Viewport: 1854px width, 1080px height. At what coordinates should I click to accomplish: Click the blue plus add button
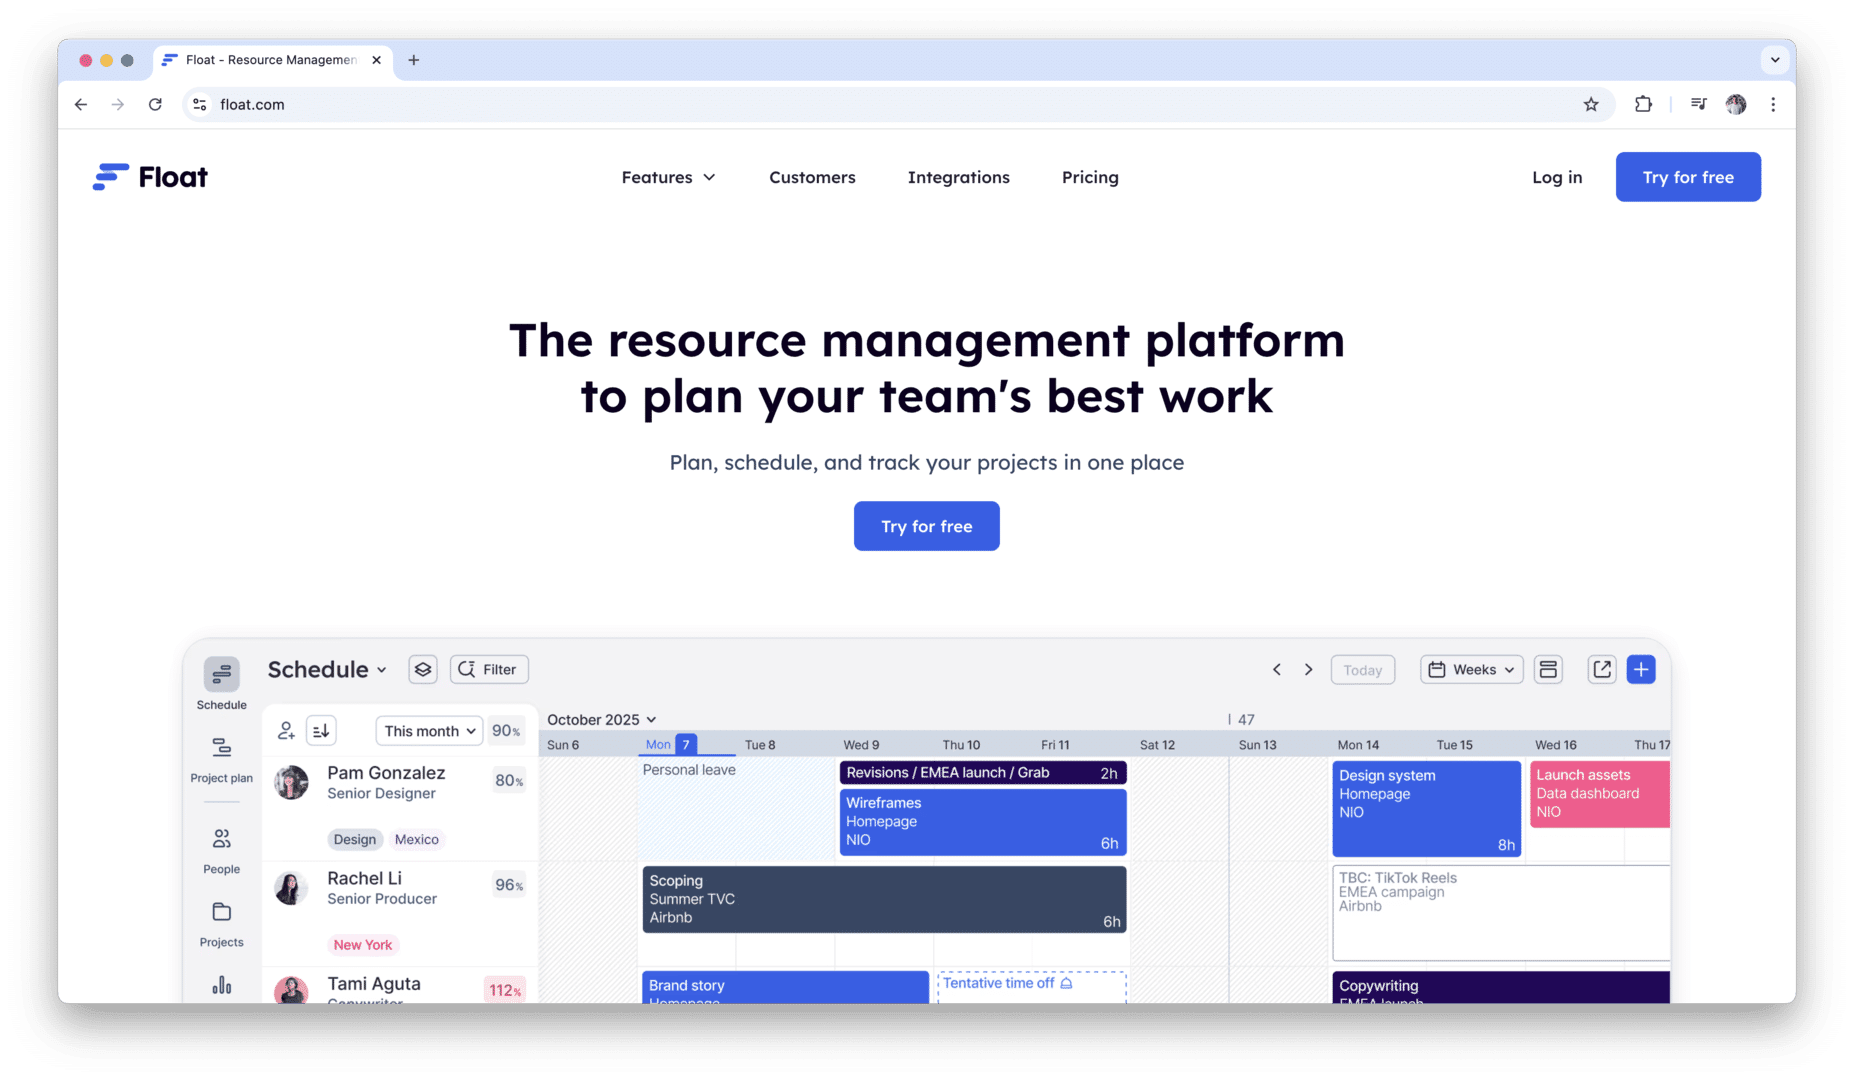(x=1641, y=670)
